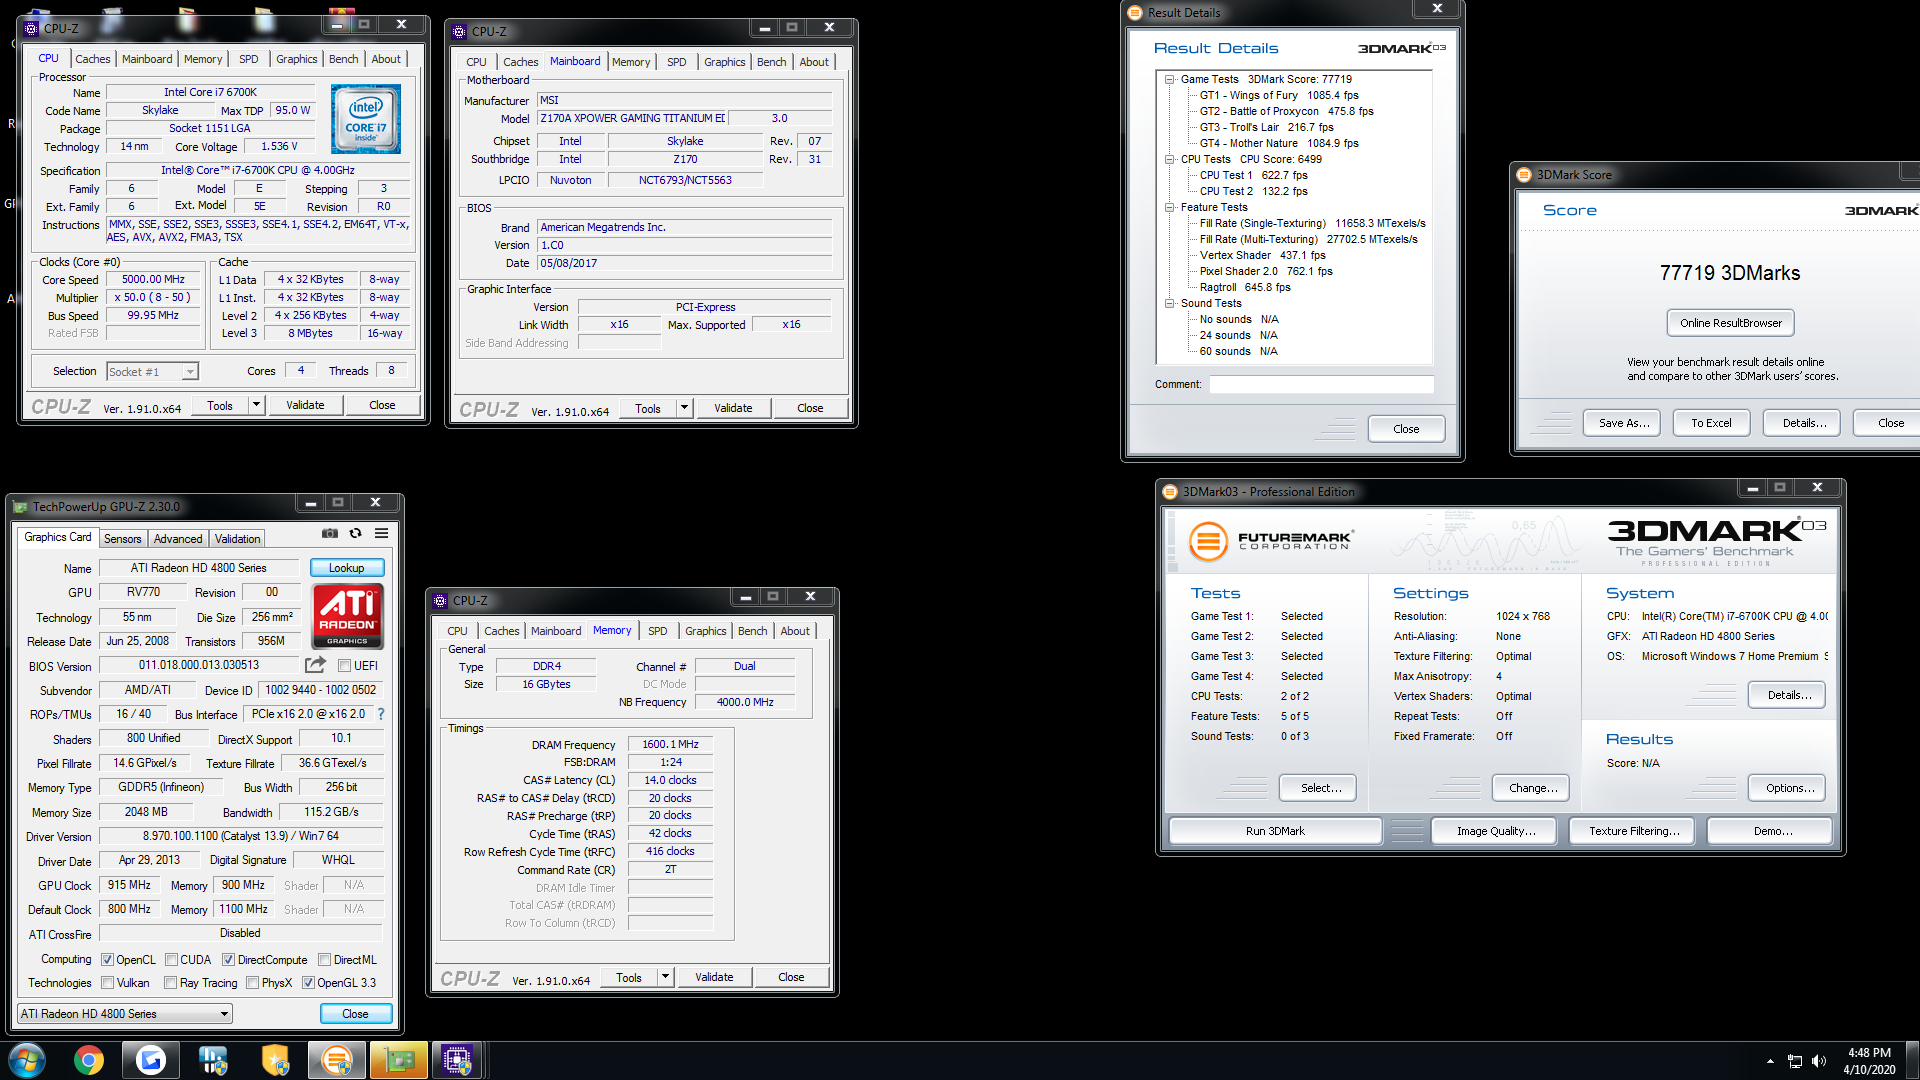
Task: Click the GPU-Z title bar app icon
Action: tap(20, 506)
